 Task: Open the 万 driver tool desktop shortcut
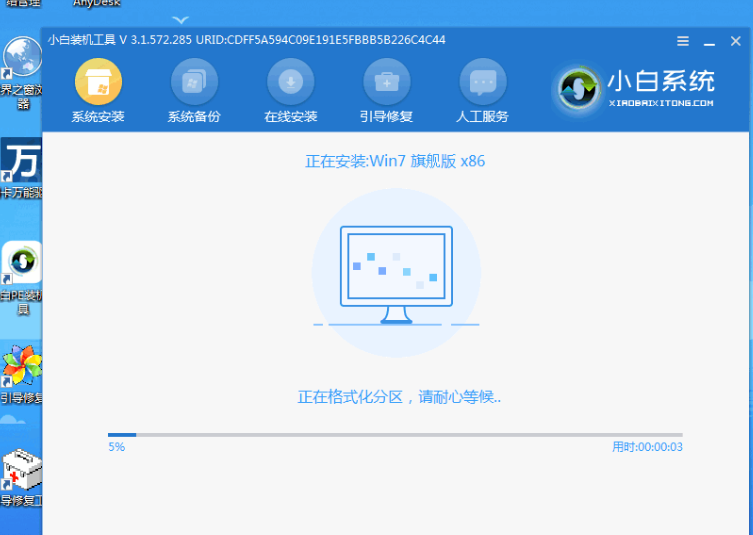tap(21, 161)
